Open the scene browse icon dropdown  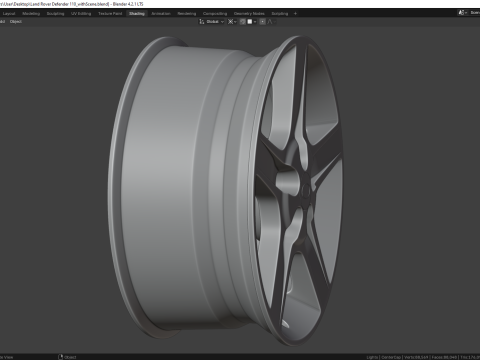[462, 13]
